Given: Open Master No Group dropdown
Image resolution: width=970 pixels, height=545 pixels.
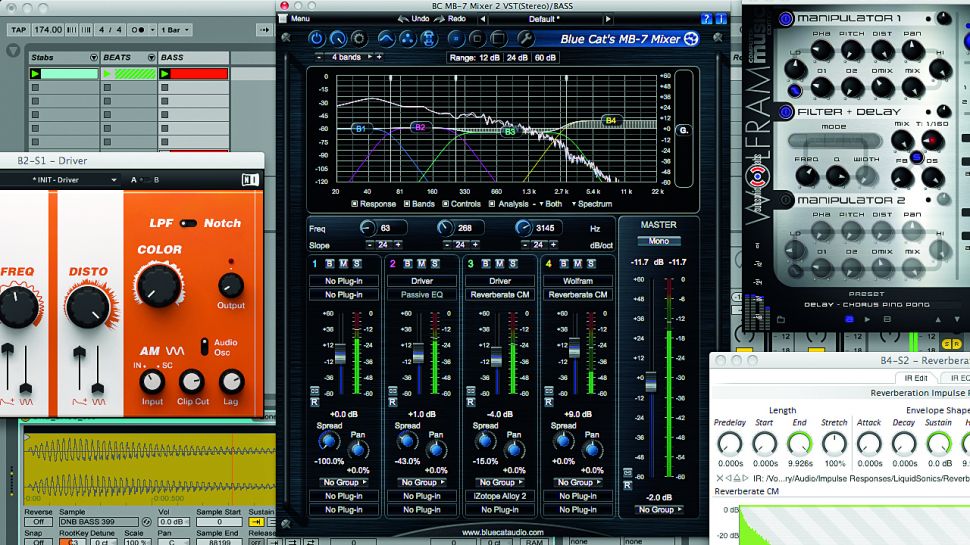Looking at the screenshot, I should (x=659, y=510).
